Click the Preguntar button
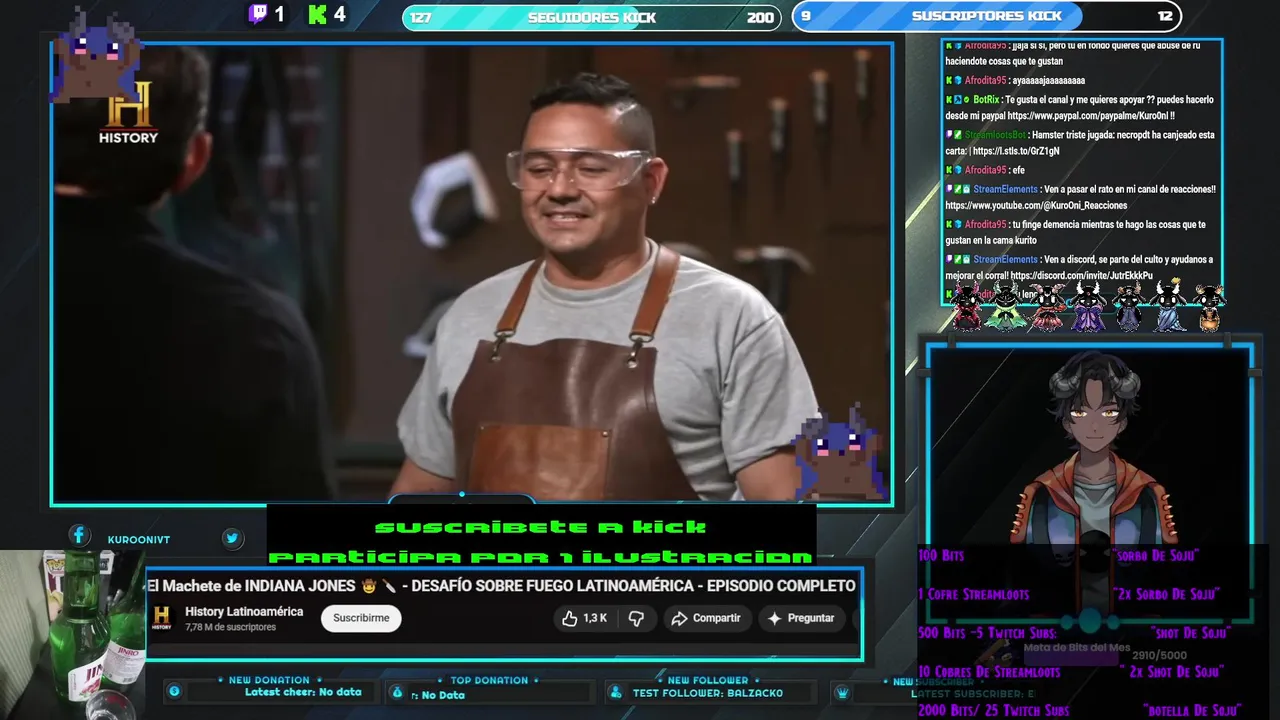Image resolution: width=1280 pixels, height=720 pixels. click(x=801, y=618)
